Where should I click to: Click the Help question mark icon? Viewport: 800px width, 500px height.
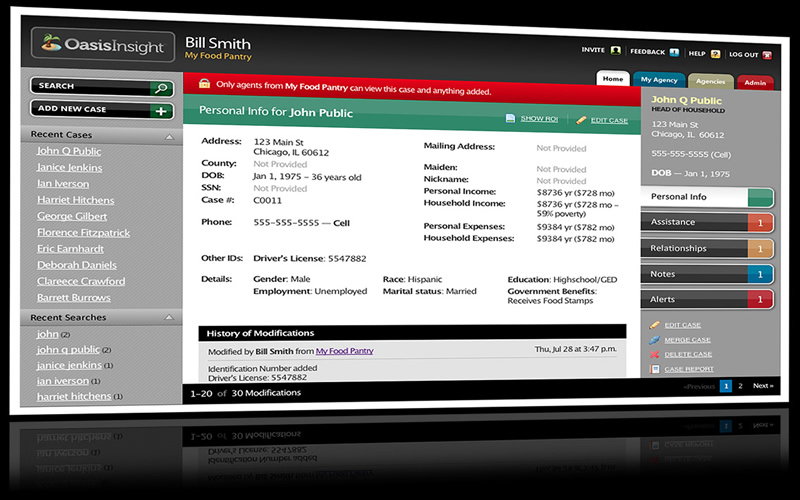715,54
